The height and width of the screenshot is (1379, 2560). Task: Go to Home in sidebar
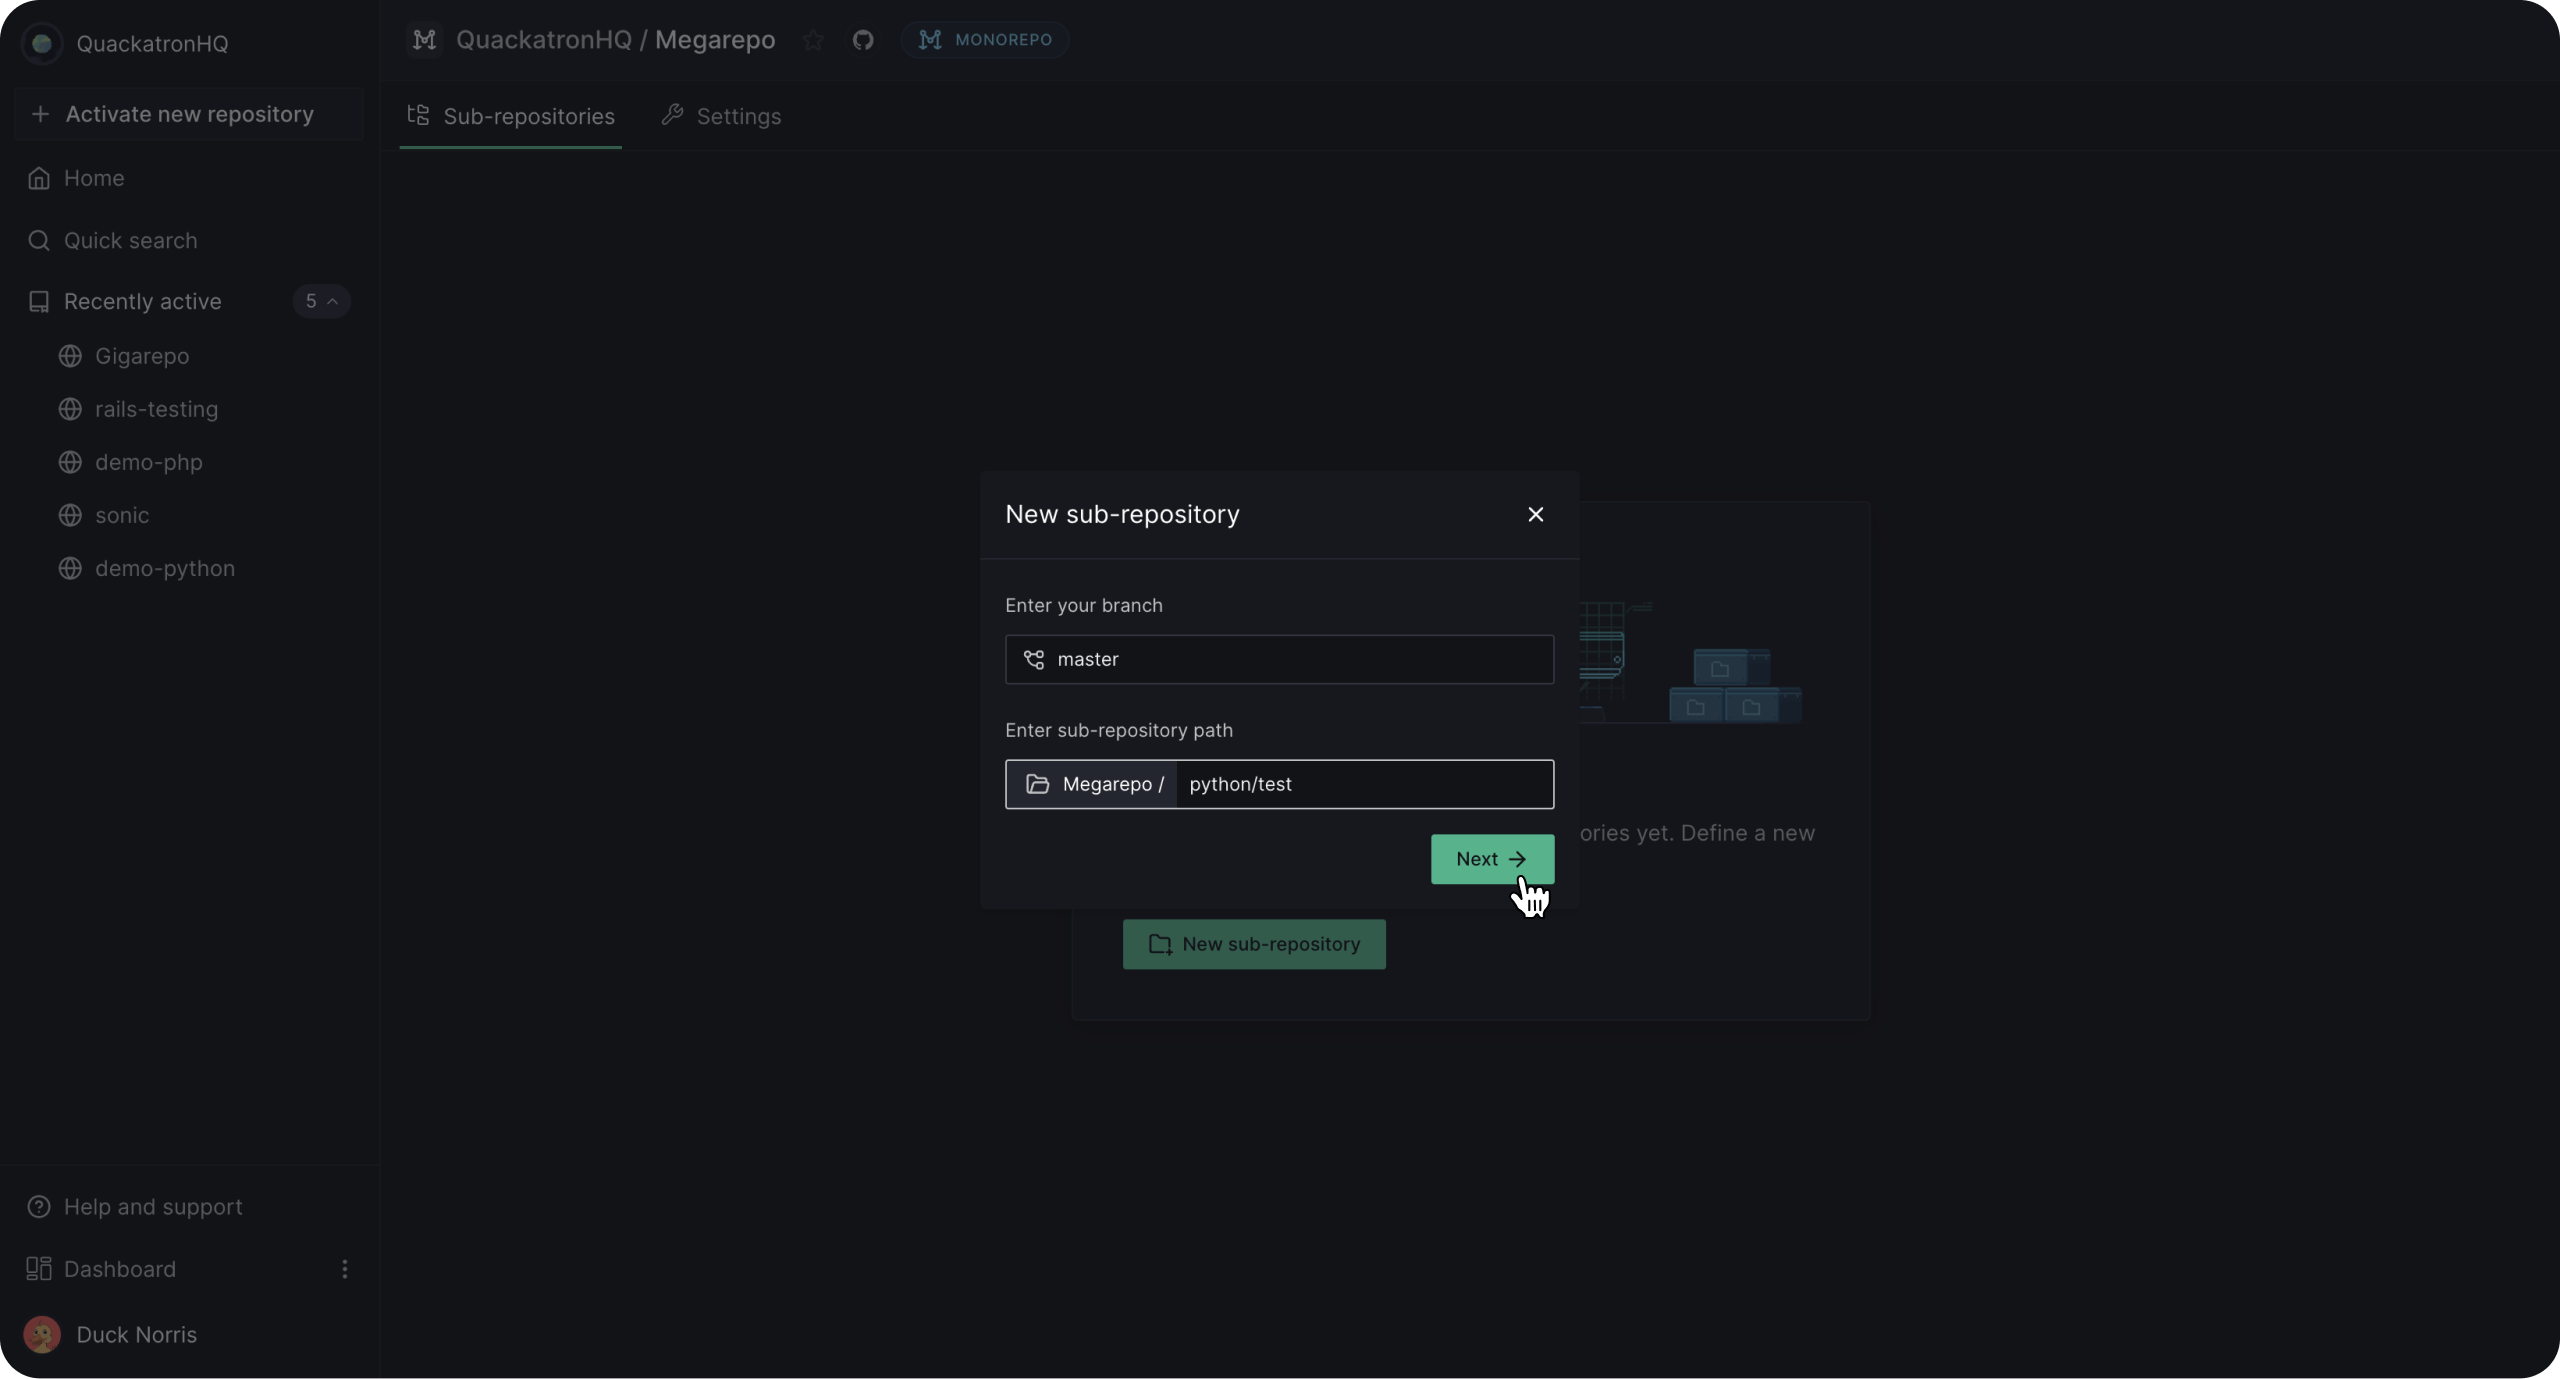pos(94,178)
